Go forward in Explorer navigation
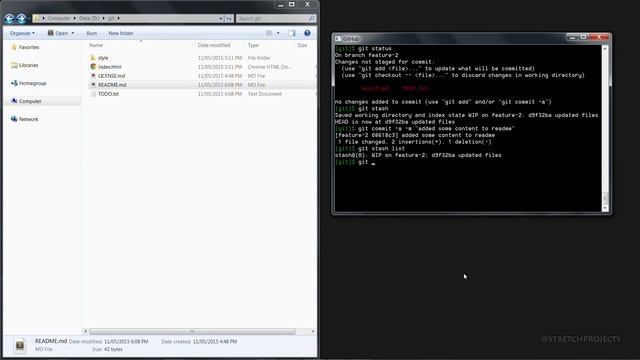This screenshot has height=360, width=640. click(x=21, y=18)
